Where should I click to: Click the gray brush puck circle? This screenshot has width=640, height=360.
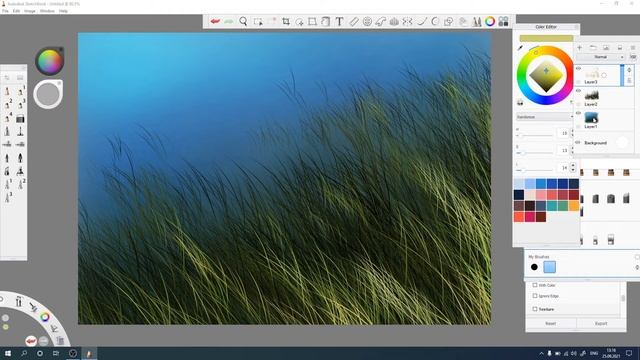tap(48, 94)
